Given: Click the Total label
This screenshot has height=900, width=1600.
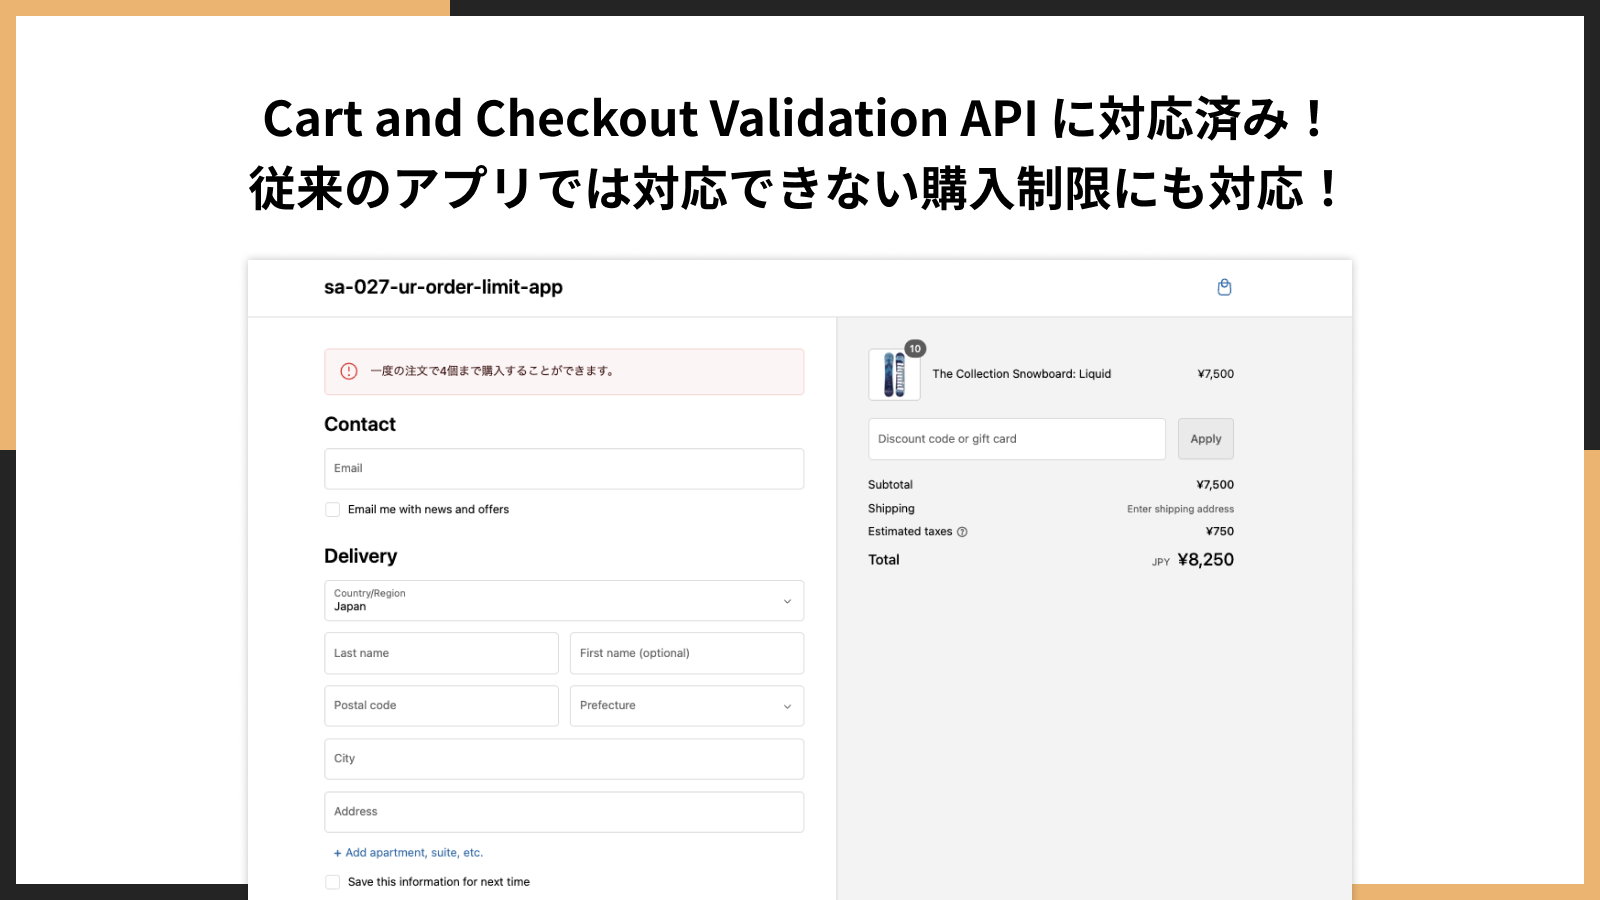Looking at the screenshot, I should pos(884,560).
